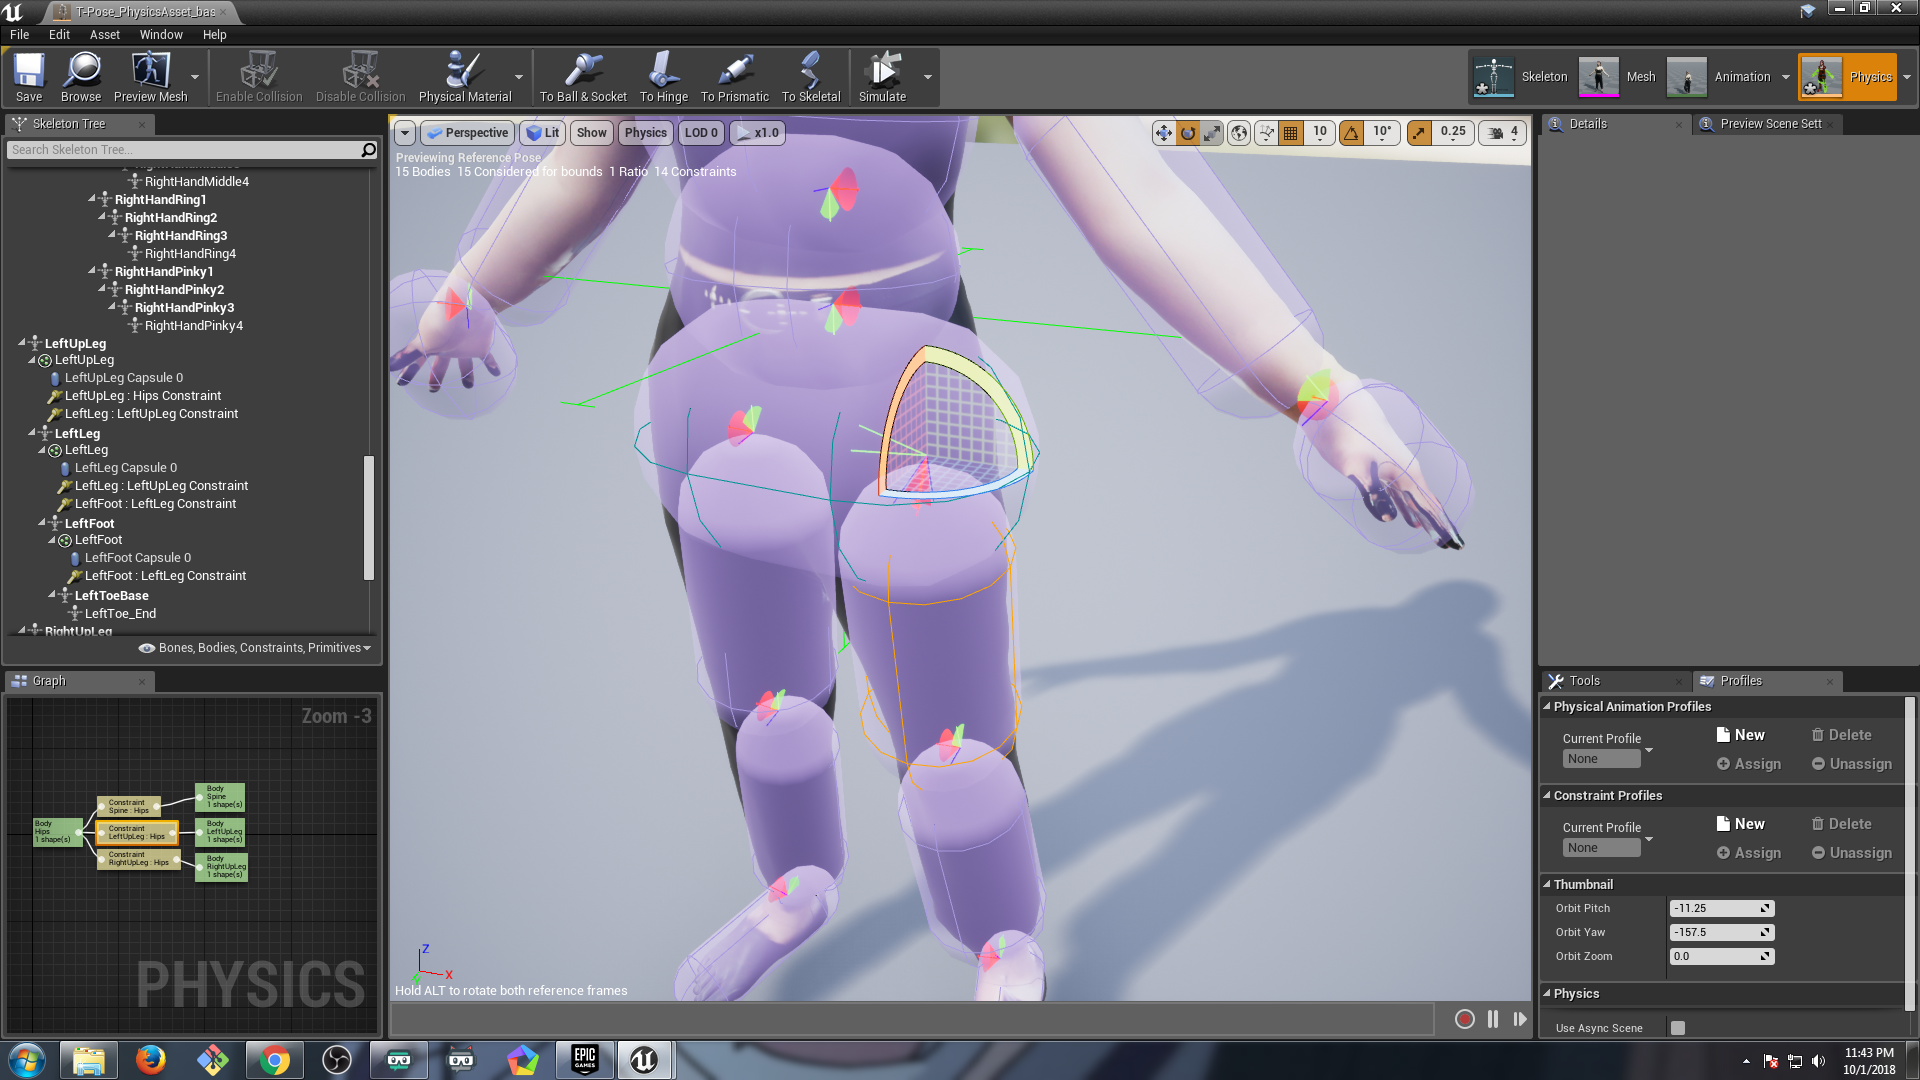This screenshot has height=1080, width=1920.
Task: Convert constraint To Prismatic
Action: 735,78
